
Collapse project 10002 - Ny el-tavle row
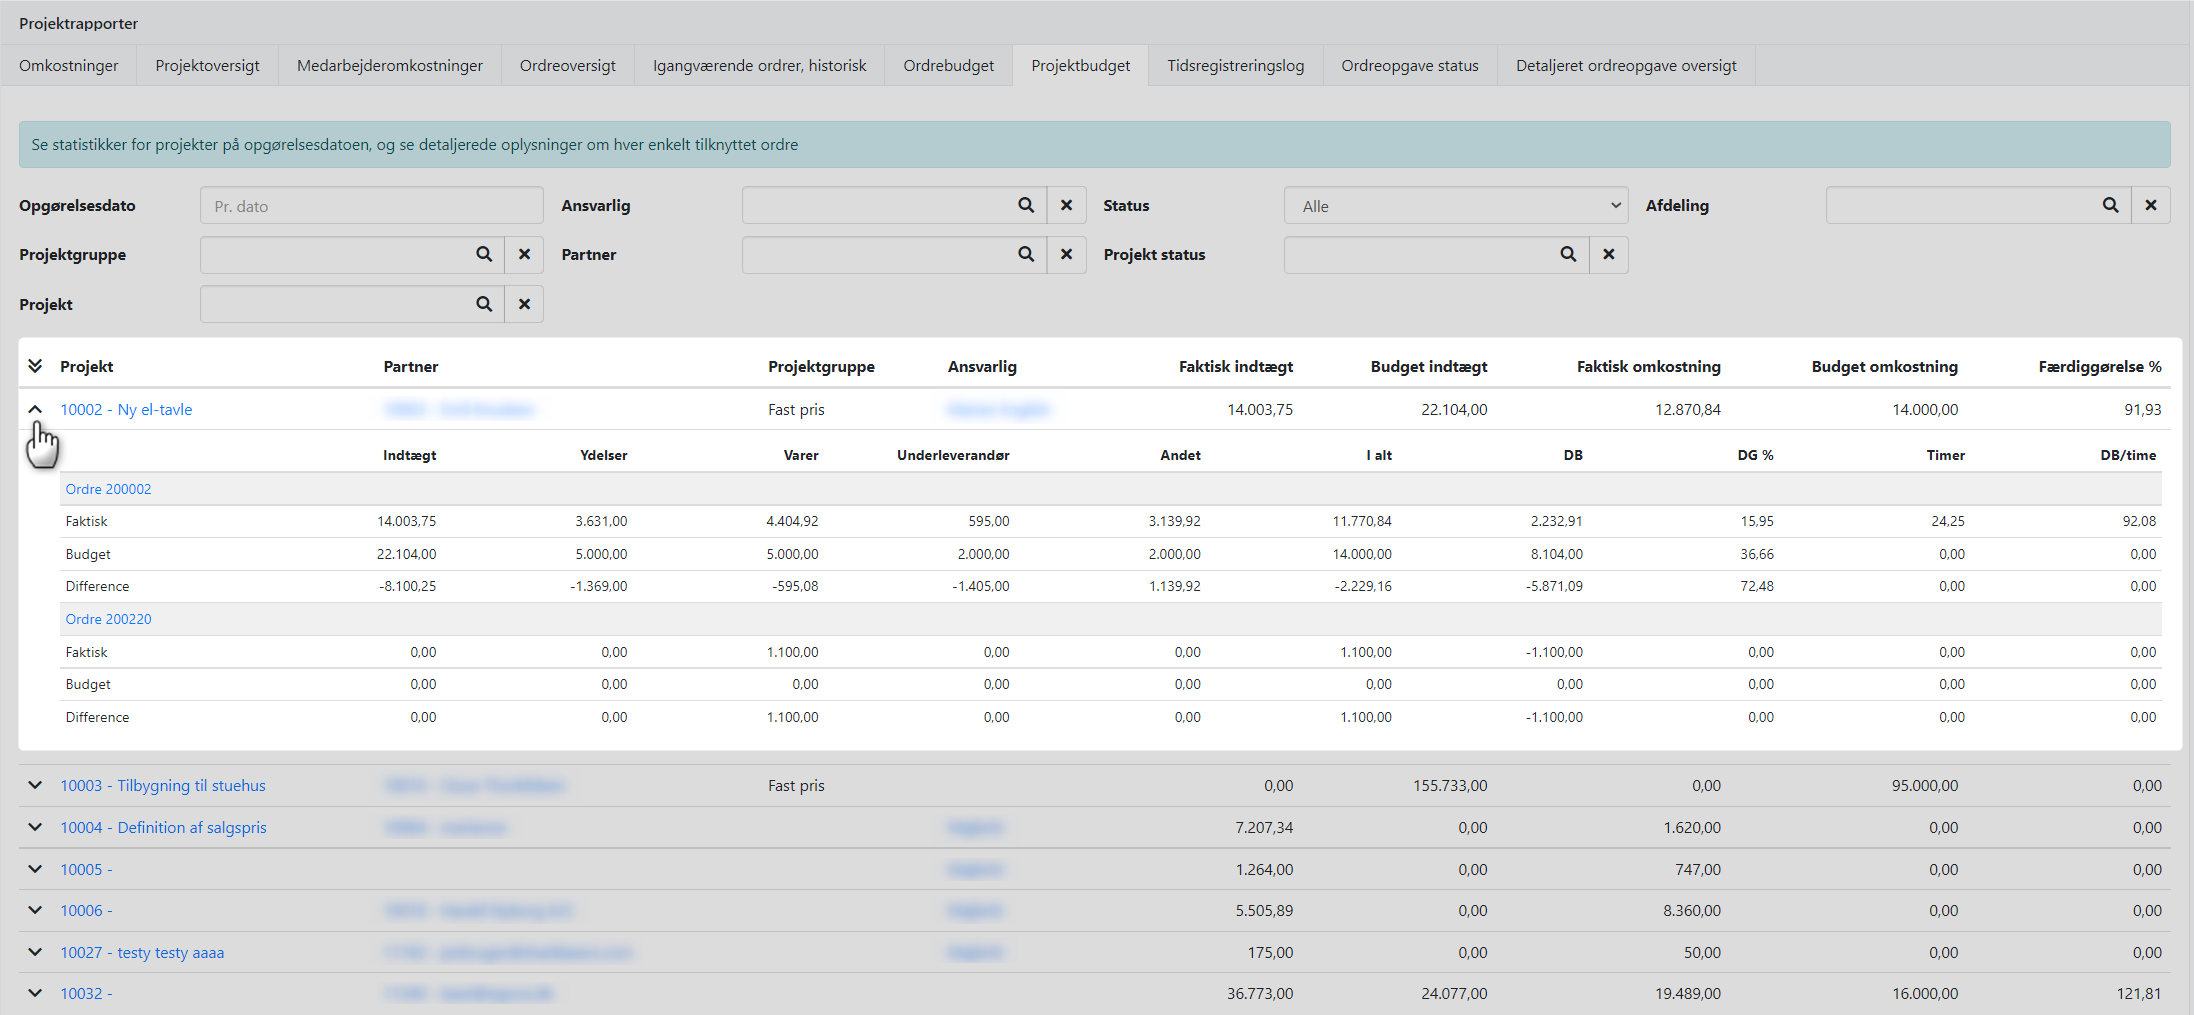[35, 409]
